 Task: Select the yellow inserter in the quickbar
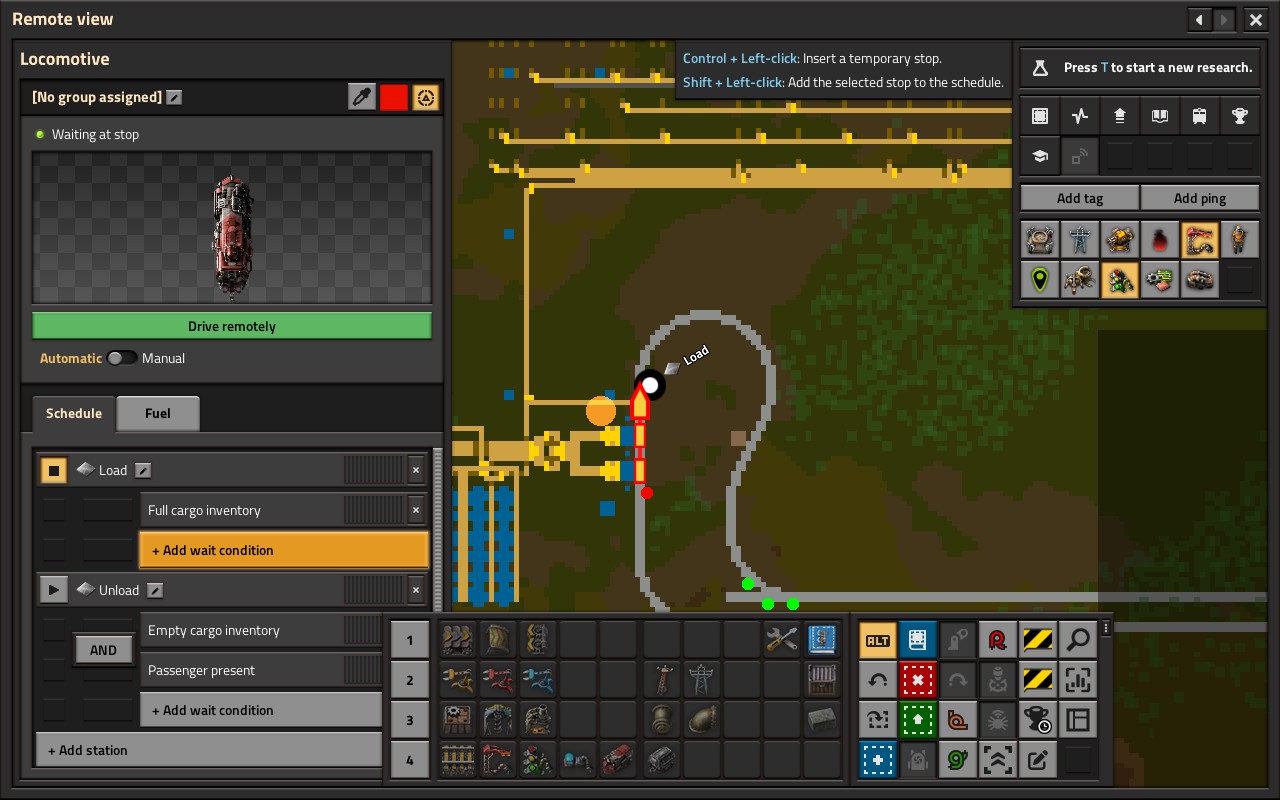point(458,680)
